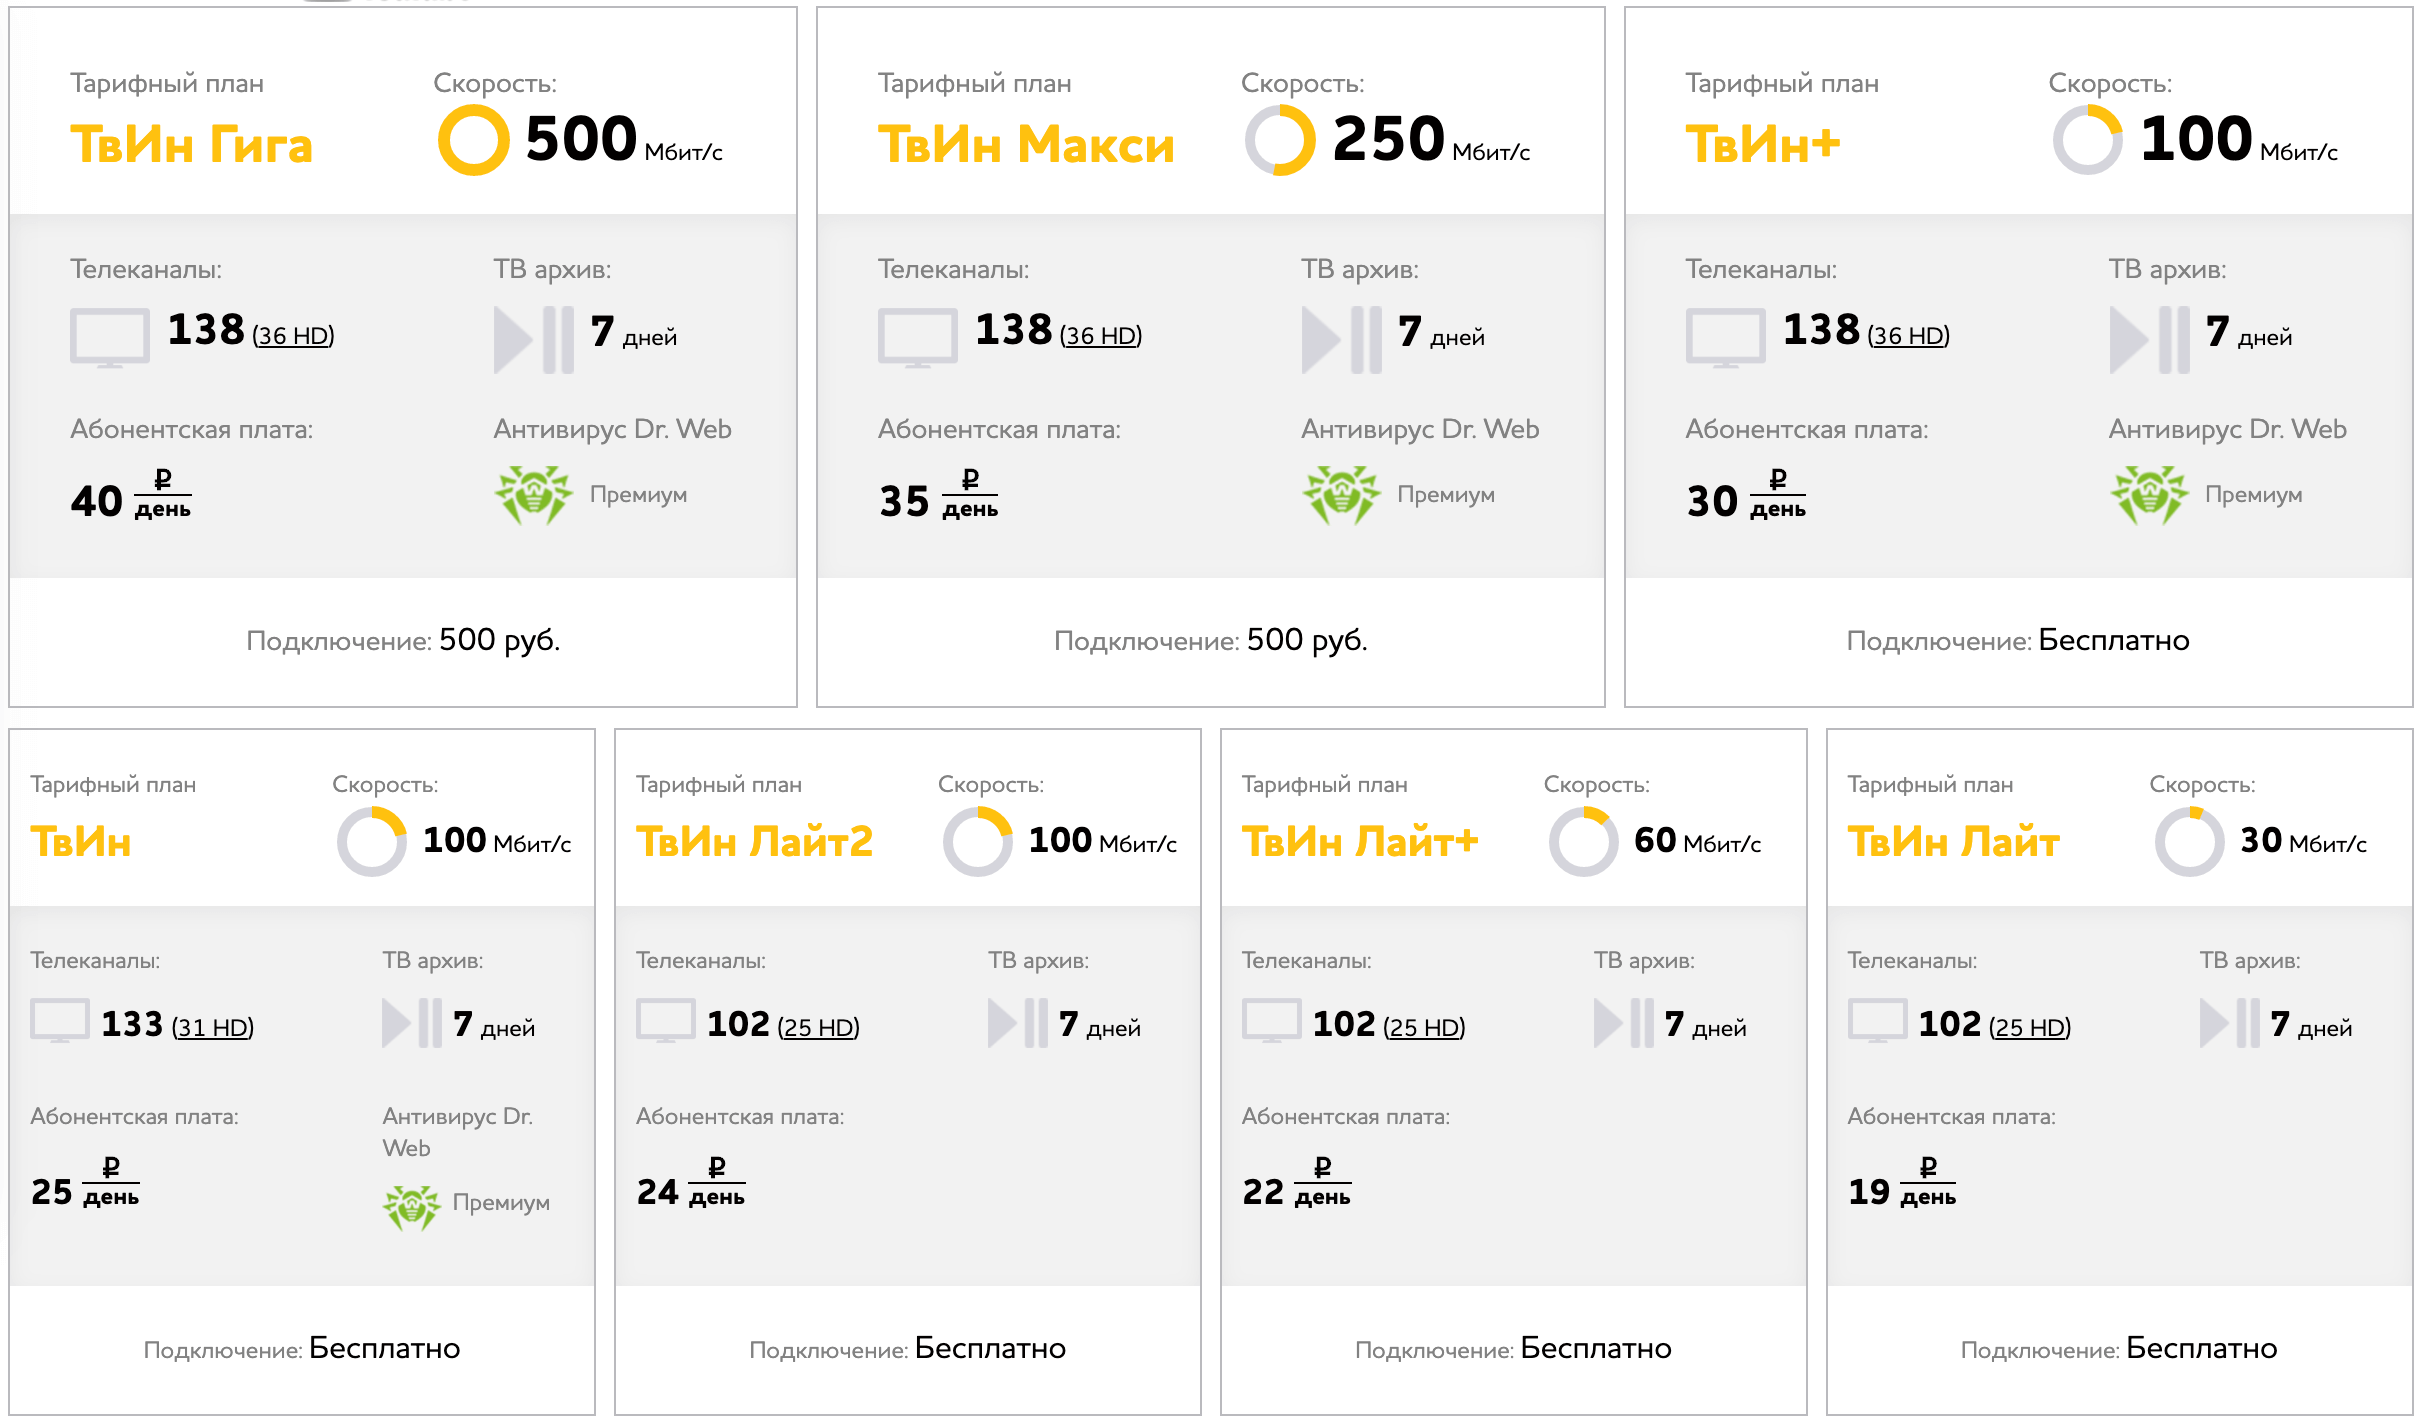2420x1422 pixels.
Task: Open the 31 HD link in ТвИн plan
Action: point(213,1027)
